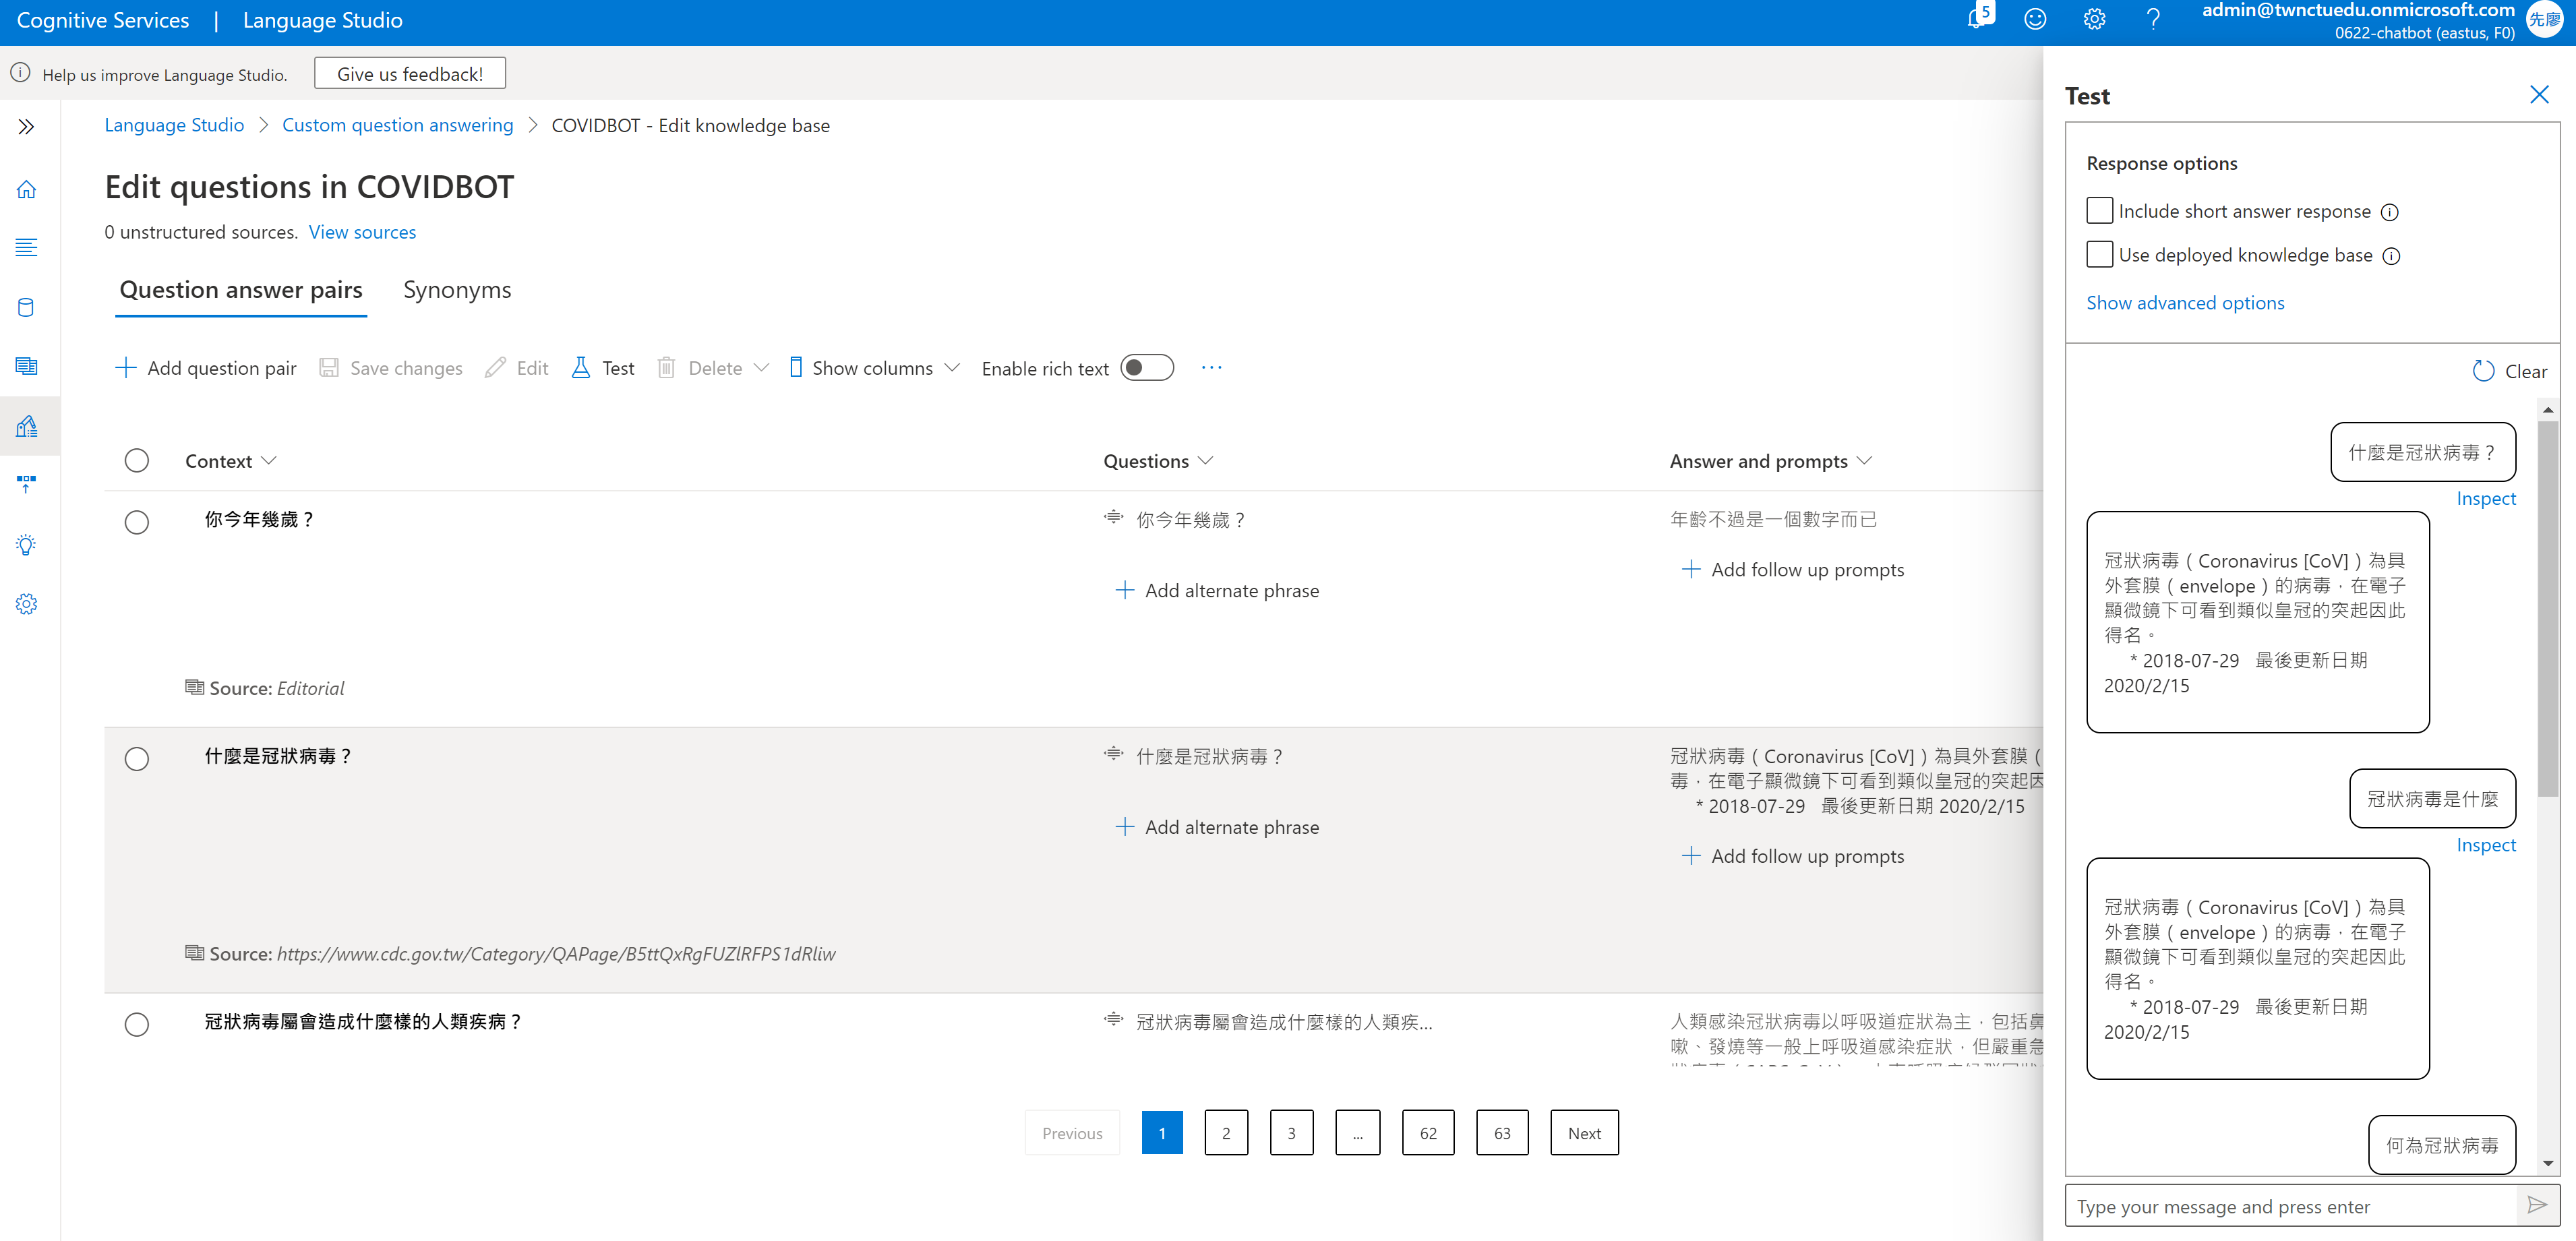Add follow up prompts for 年齡不過是一個數字而已
Screen dimensions: 2576x1241
point(1793,569)
